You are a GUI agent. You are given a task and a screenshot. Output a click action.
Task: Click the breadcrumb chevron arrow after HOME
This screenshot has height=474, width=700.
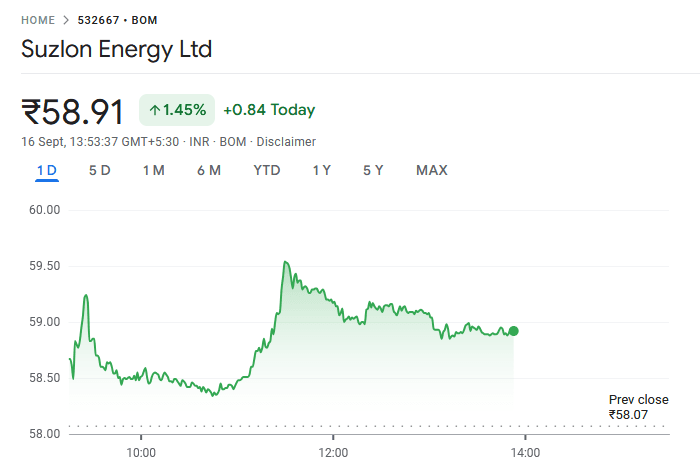point(66,20)
